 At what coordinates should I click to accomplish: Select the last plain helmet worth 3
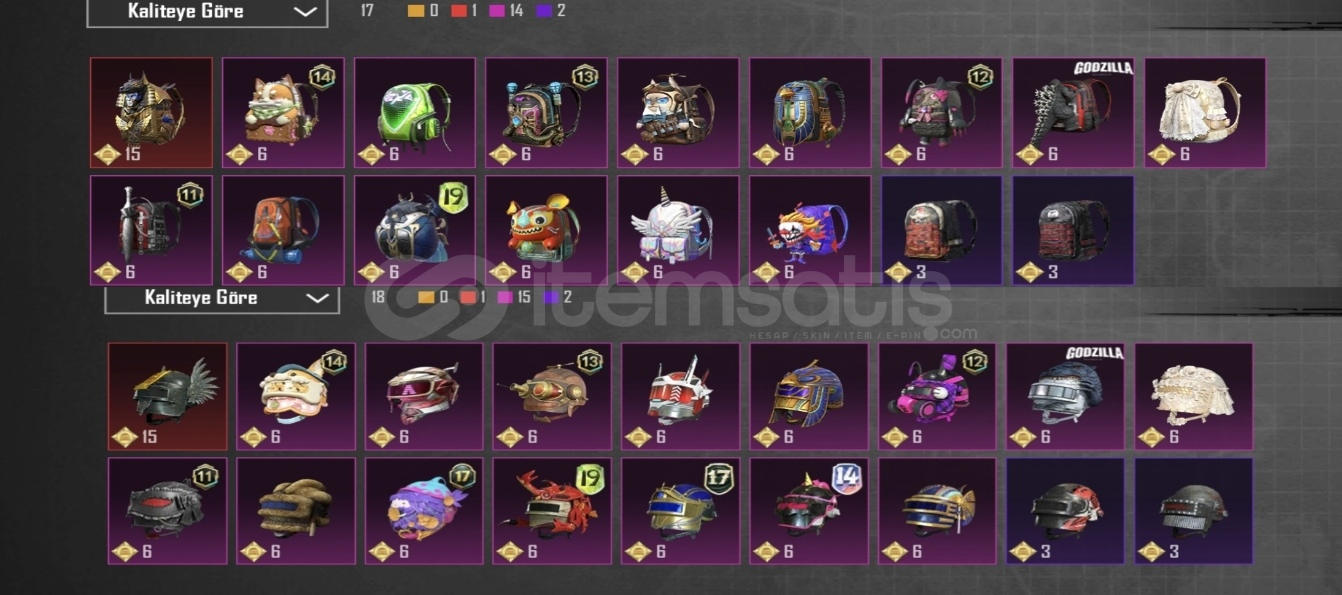click(x=1193, y=511)
